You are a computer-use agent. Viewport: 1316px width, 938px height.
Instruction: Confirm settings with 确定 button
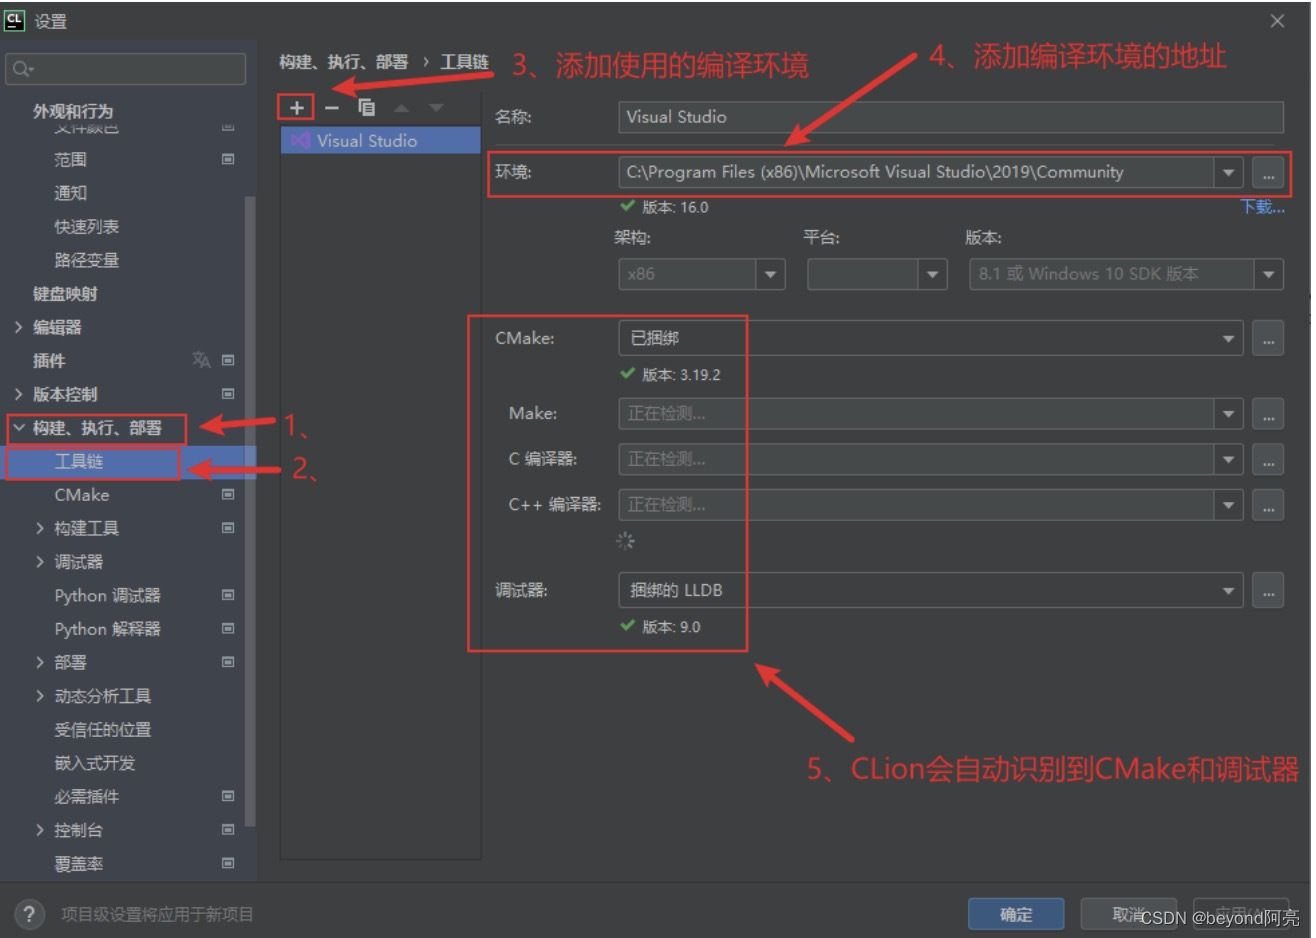click(x=1016, y=914)
